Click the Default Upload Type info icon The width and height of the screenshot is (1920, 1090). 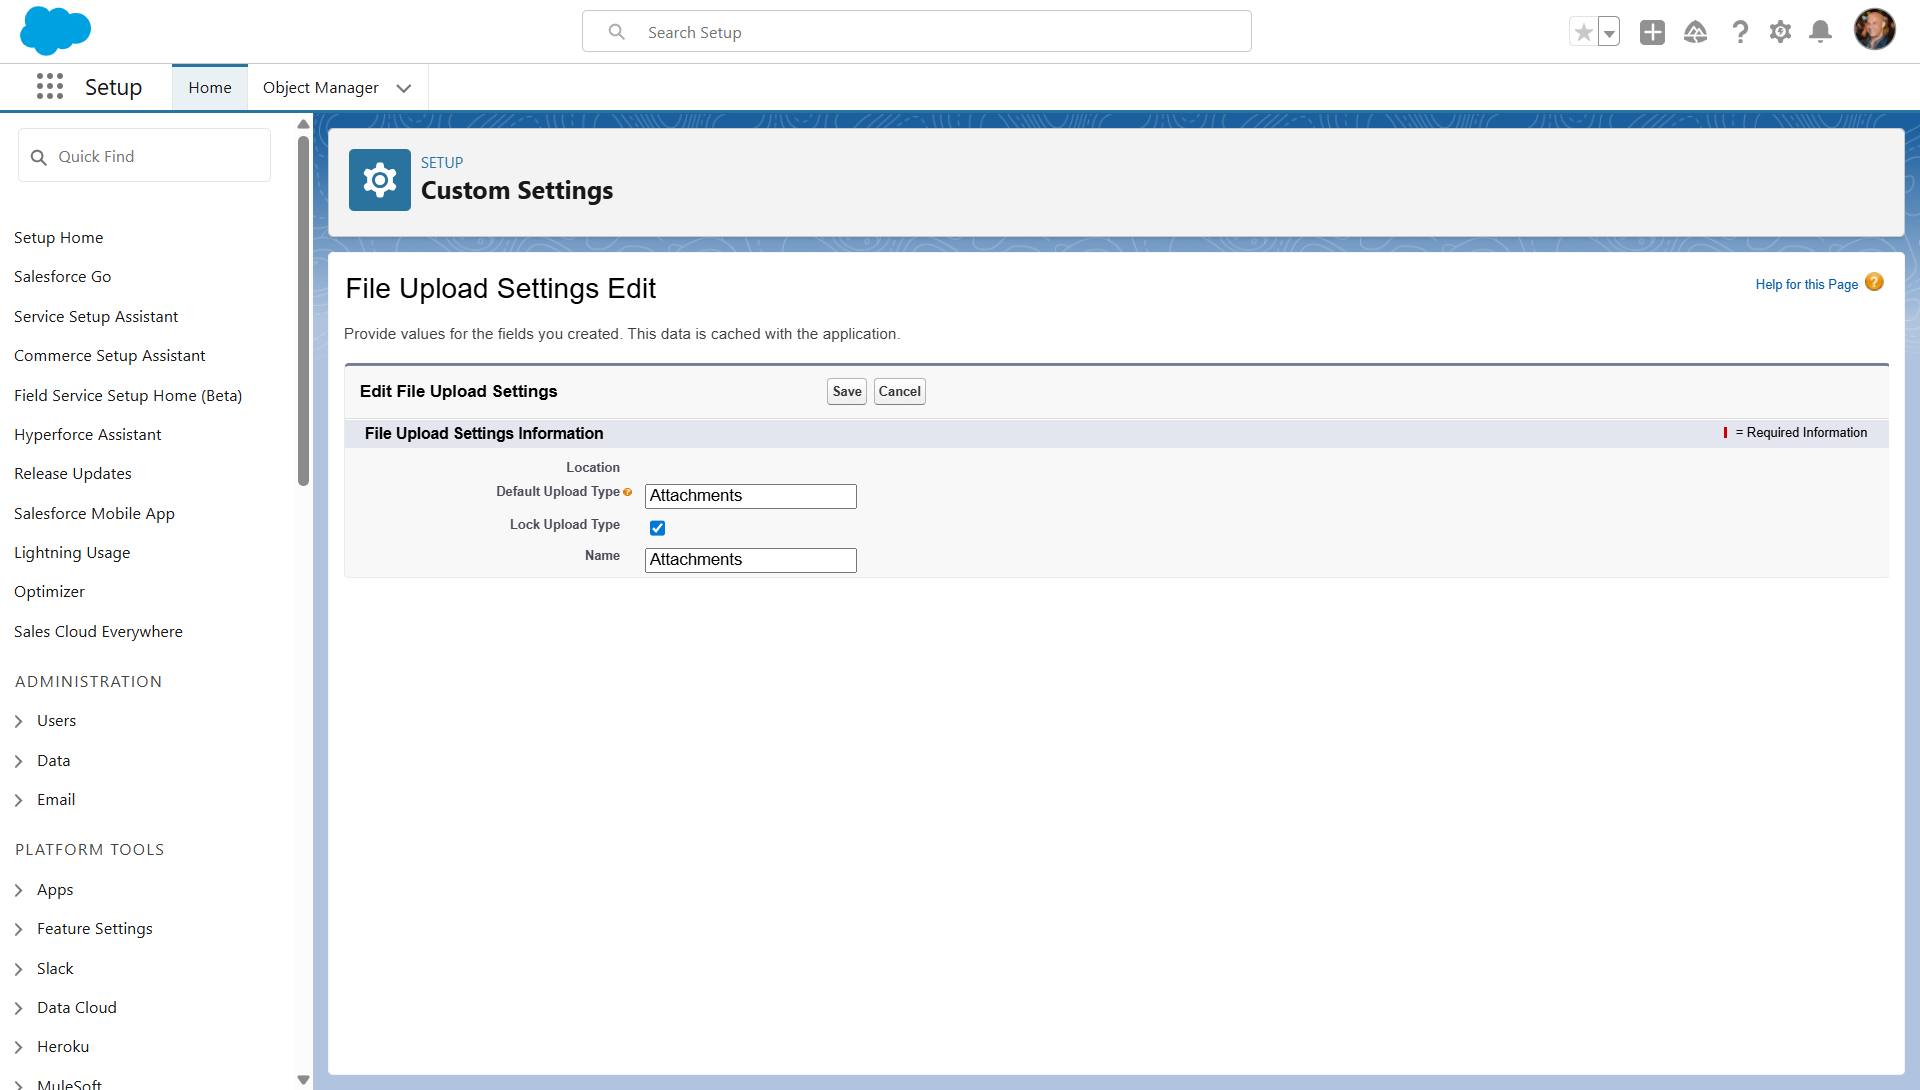click(x=628, y=492)
